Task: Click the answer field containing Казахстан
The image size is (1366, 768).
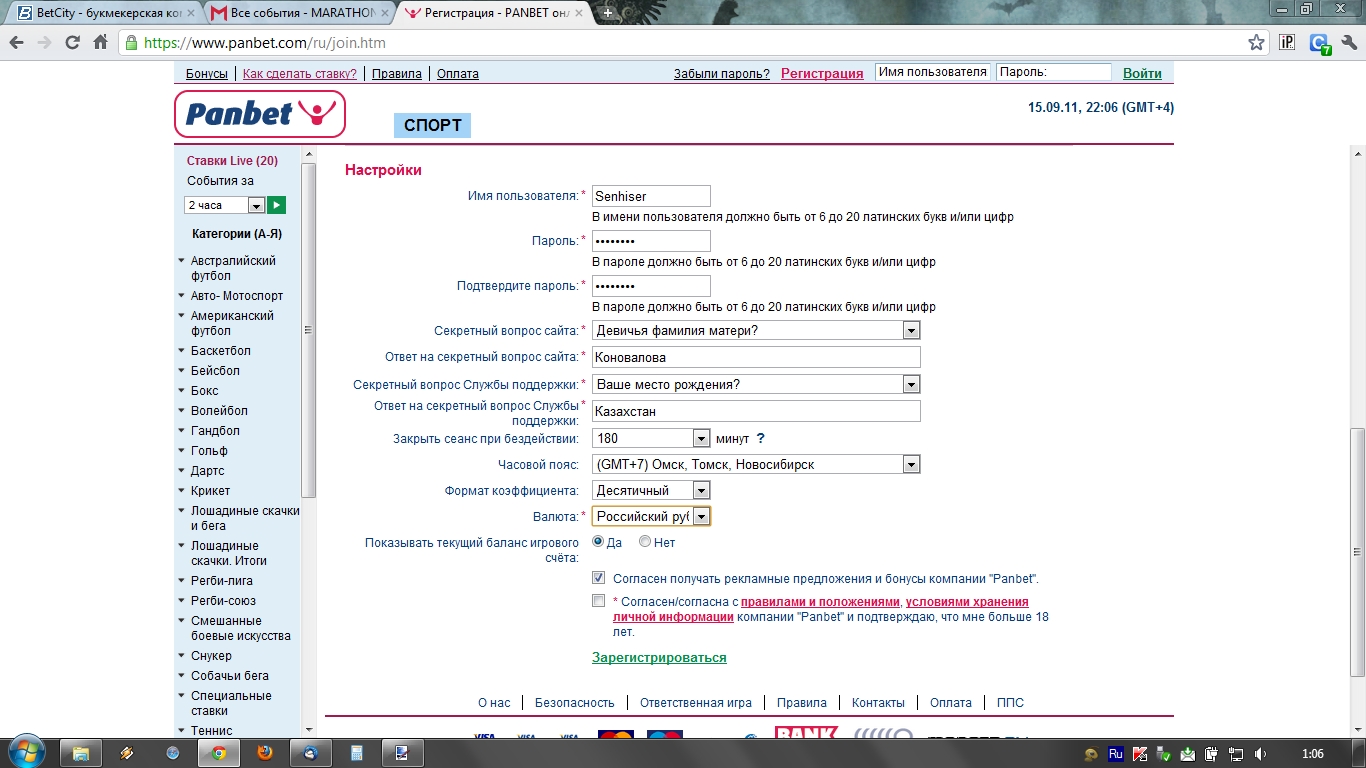Action: tap(756, 411)
